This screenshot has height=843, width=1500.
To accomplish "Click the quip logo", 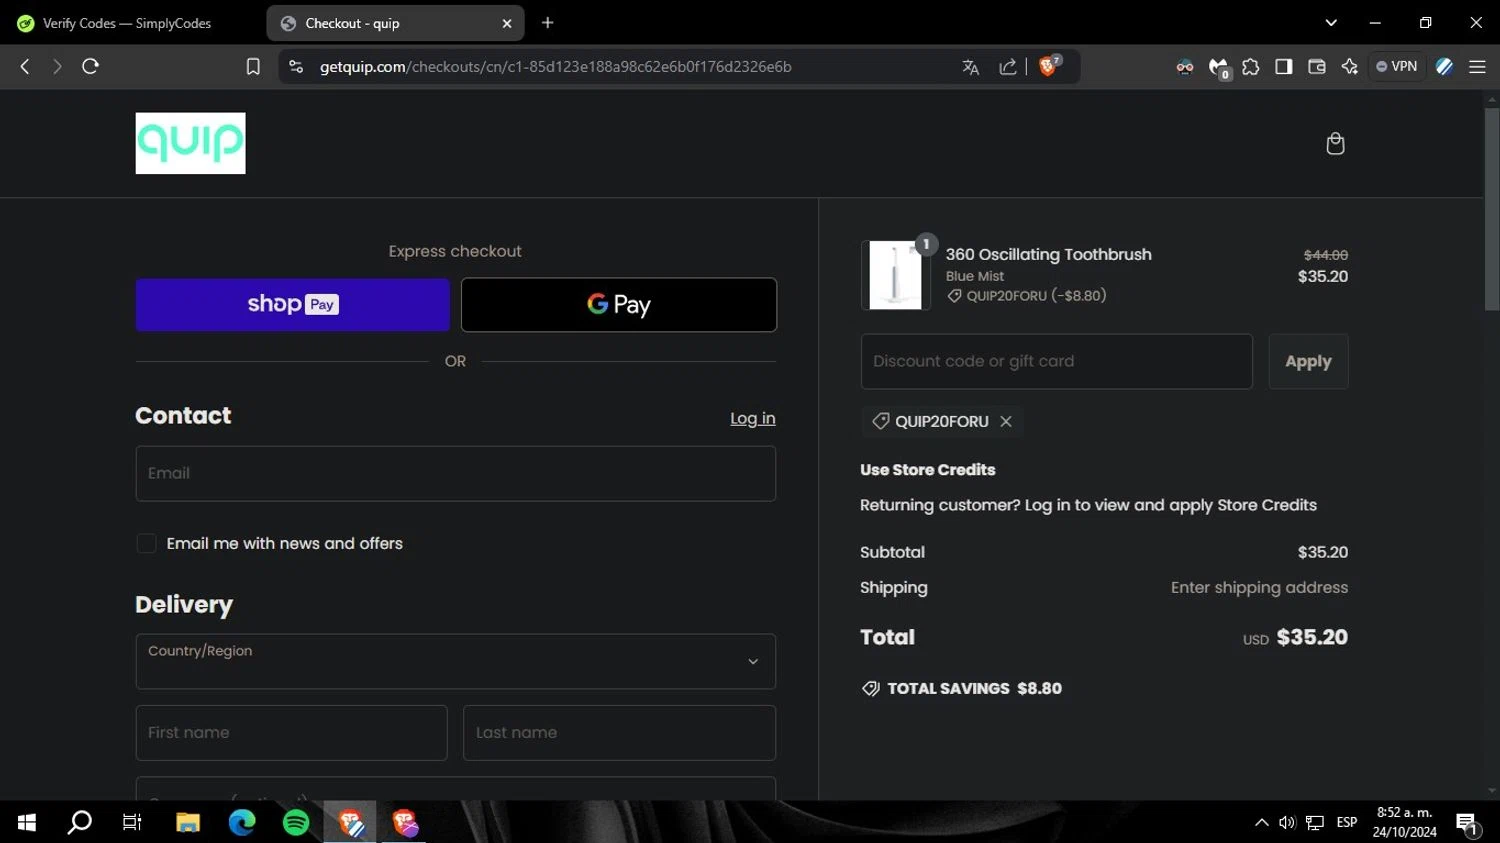I will [190, 143].
